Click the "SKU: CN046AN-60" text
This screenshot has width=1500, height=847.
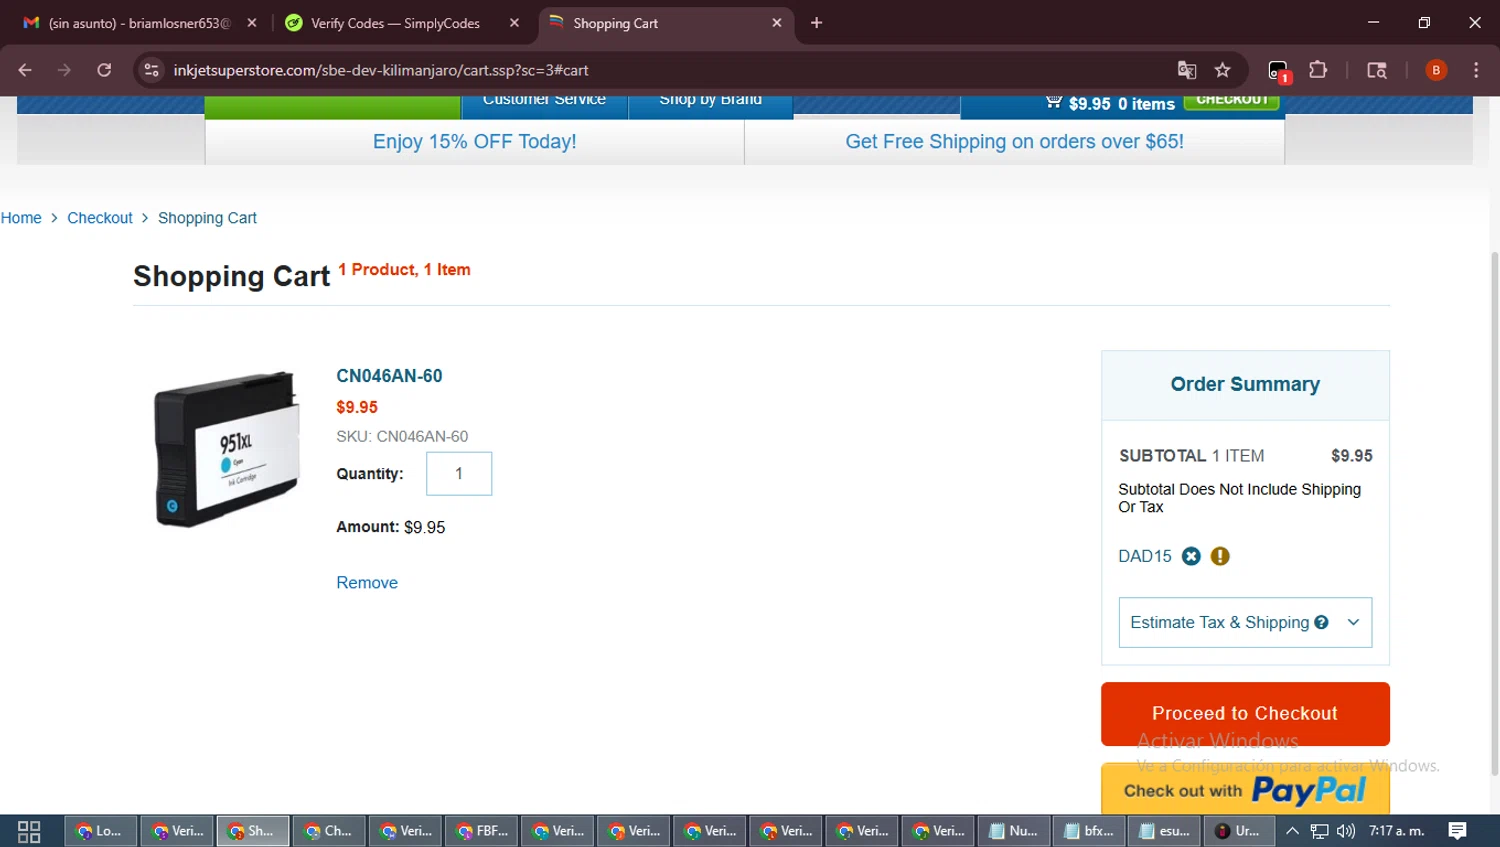402,437
